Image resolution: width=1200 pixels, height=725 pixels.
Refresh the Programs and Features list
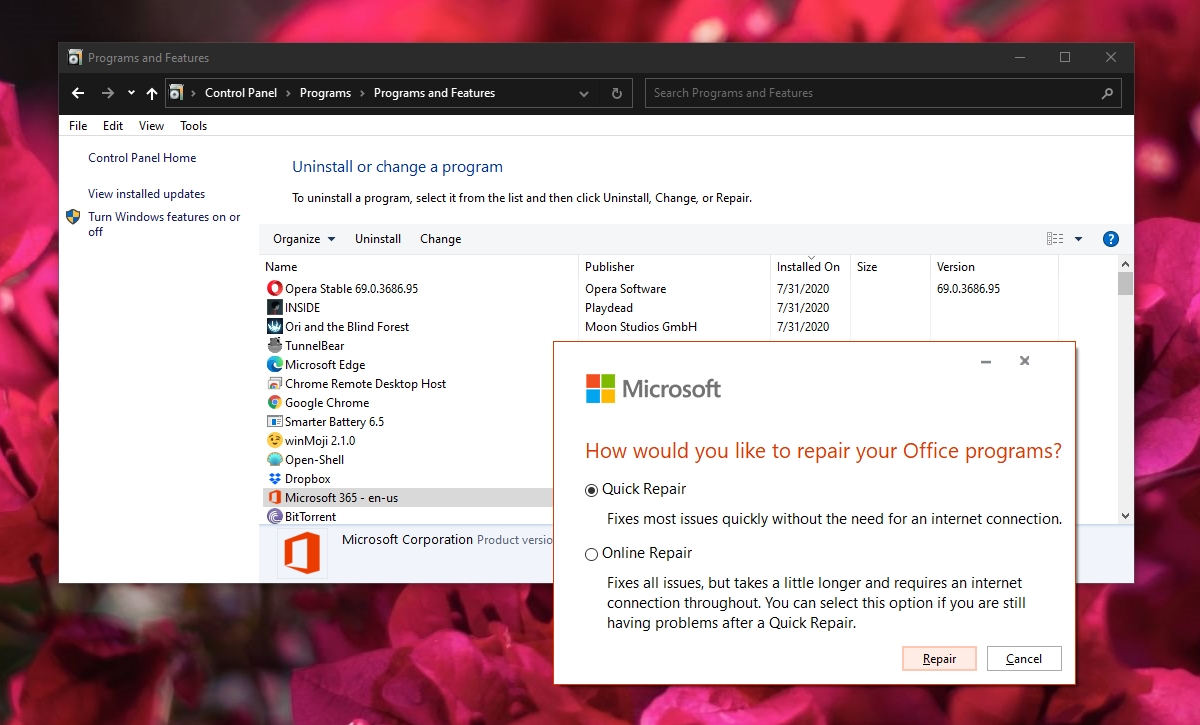point(617,93)
